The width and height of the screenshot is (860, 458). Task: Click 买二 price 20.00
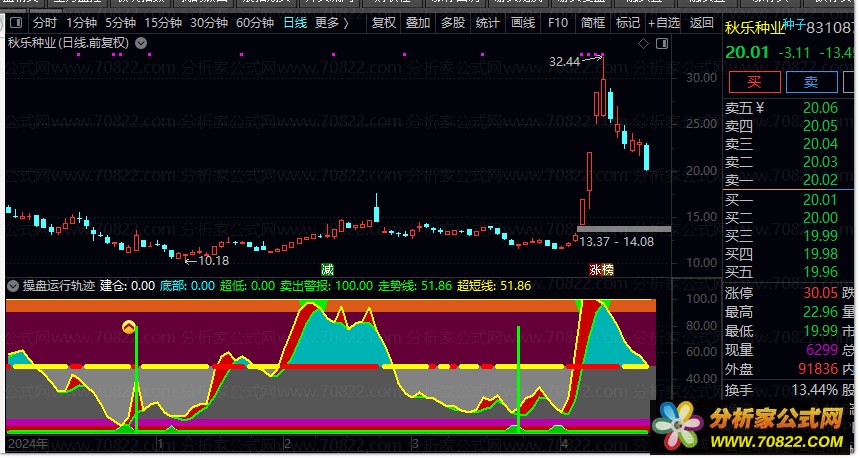820,218
